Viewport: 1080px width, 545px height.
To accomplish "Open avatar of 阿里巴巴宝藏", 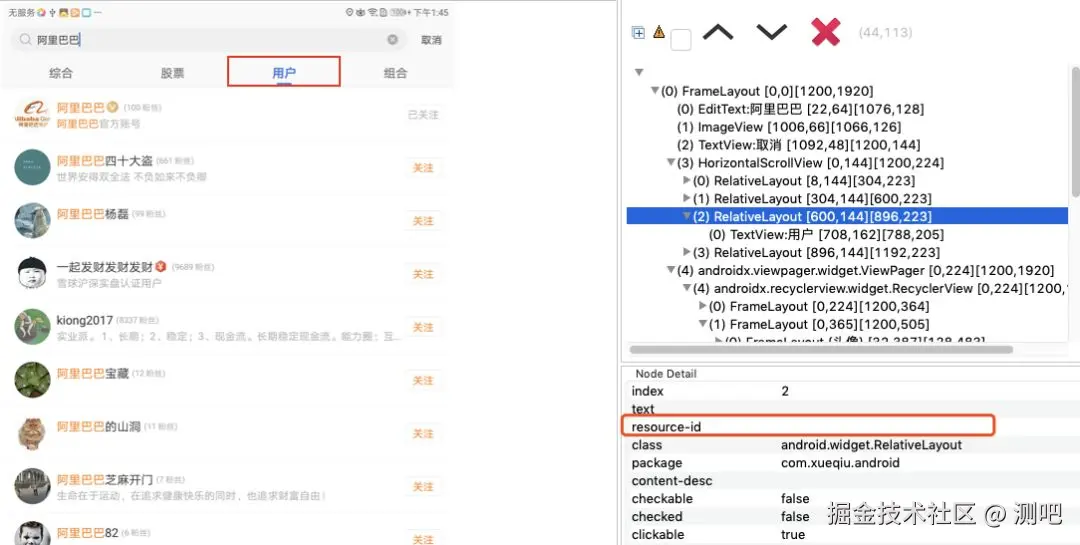I will 32,380.
